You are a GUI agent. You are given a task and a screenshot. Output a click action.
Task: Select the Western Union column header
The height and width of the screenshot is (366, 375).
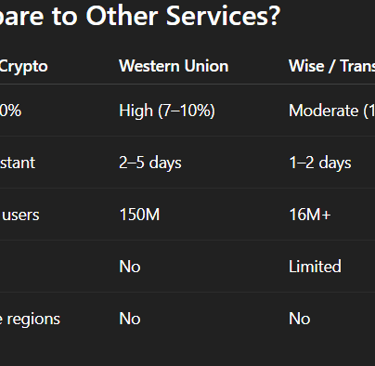174,66
